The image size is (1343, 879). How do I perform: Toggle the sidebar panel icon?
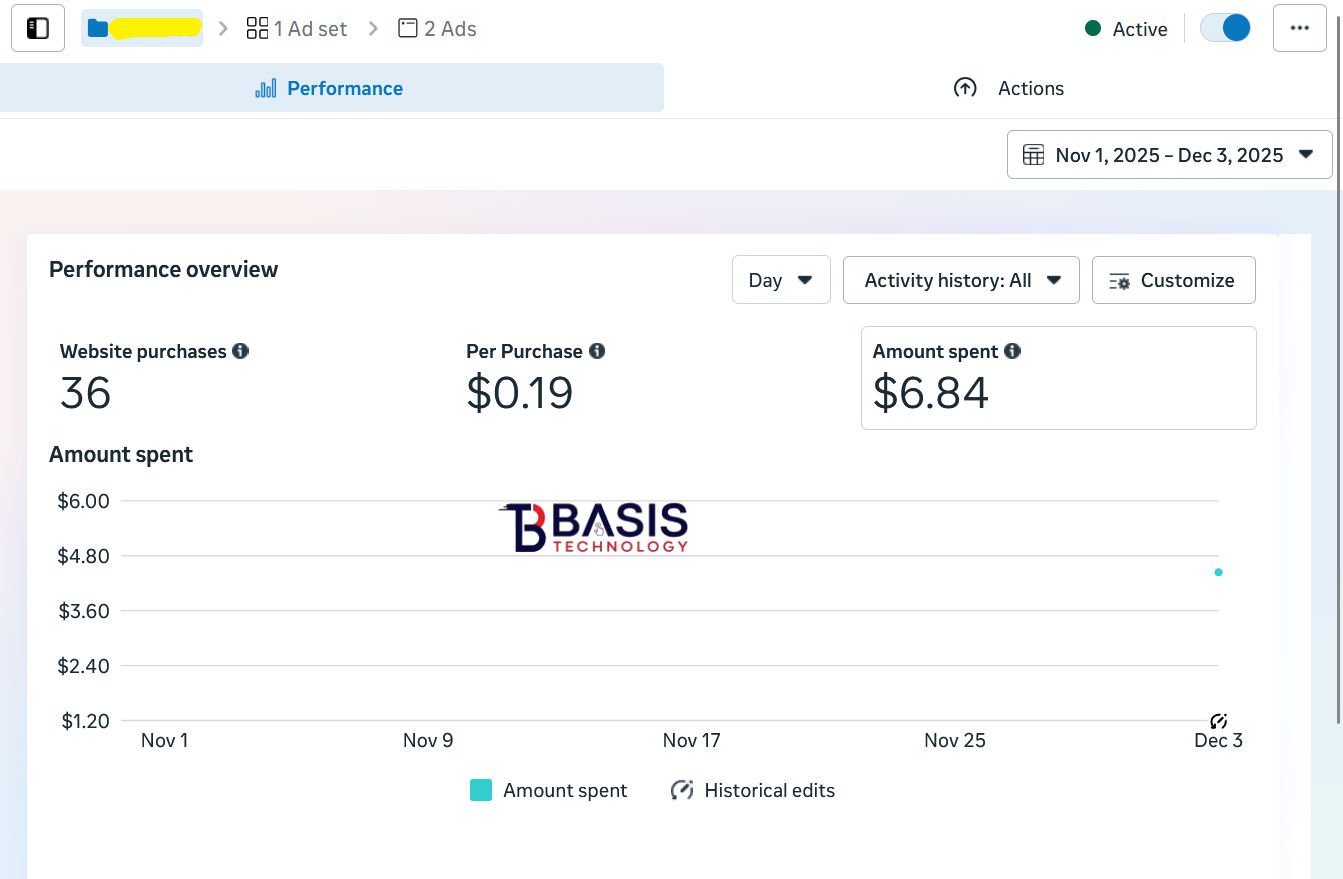click(x=38, y=28)
